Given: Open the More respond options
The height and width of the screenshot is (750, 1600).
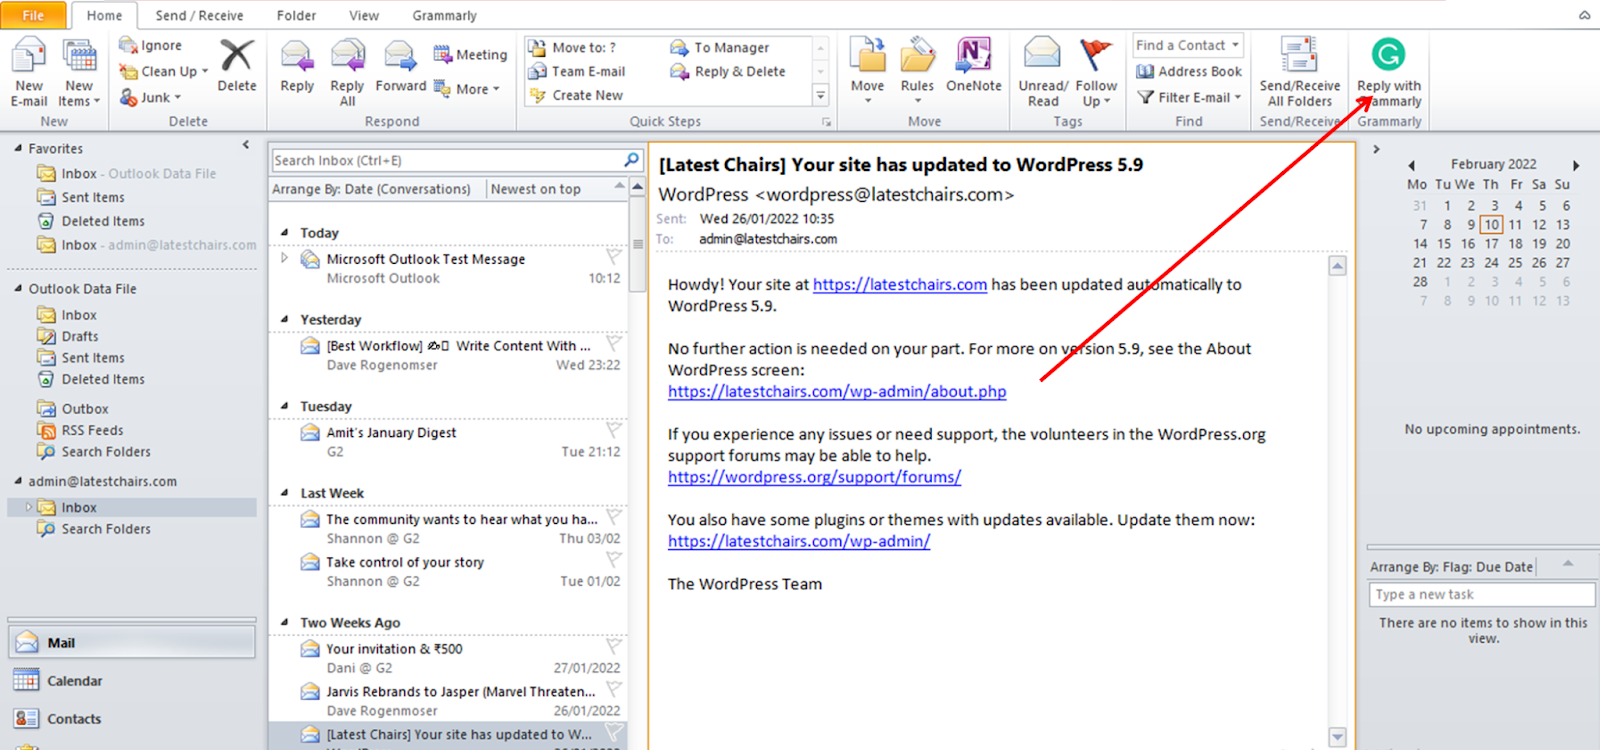Looking at the screenshot, I should 466,88.
